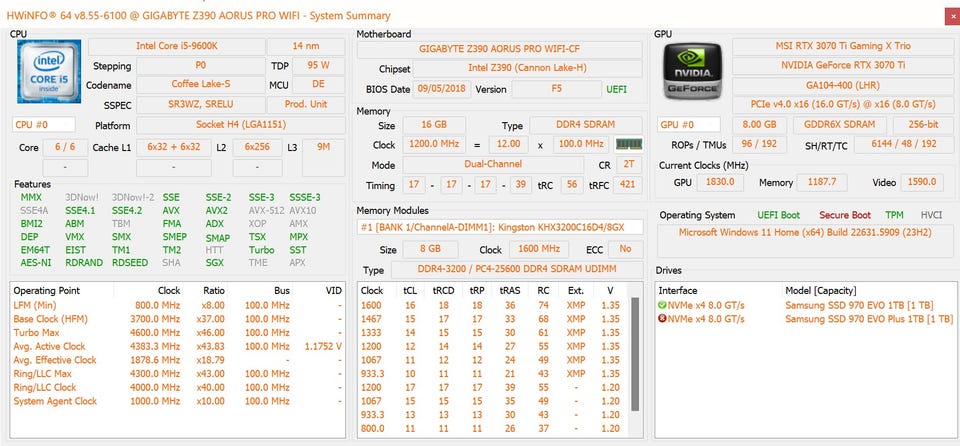Close the System Summary window
Image resolution: width=960 pixels, height=446 pixels.
pos(952,17)
